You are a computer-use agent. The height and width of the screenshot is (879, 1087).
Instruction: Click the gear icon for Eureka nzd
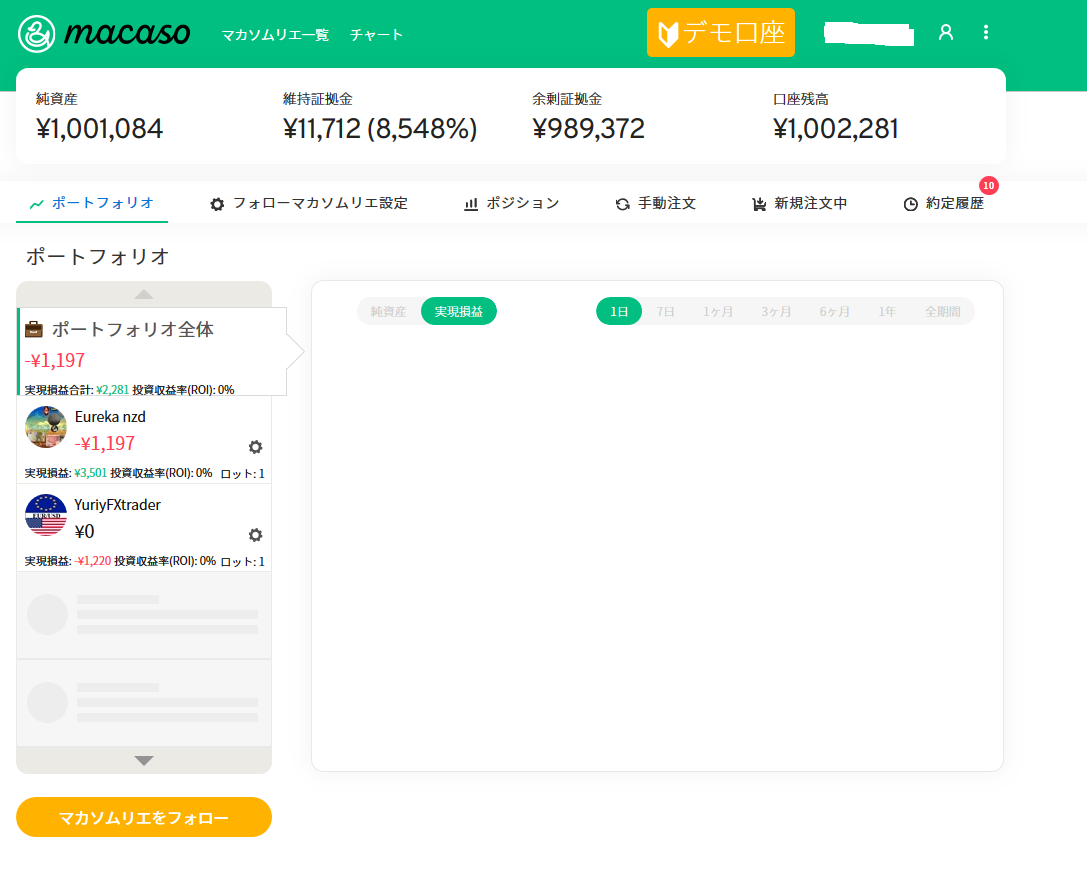[255, 447]
